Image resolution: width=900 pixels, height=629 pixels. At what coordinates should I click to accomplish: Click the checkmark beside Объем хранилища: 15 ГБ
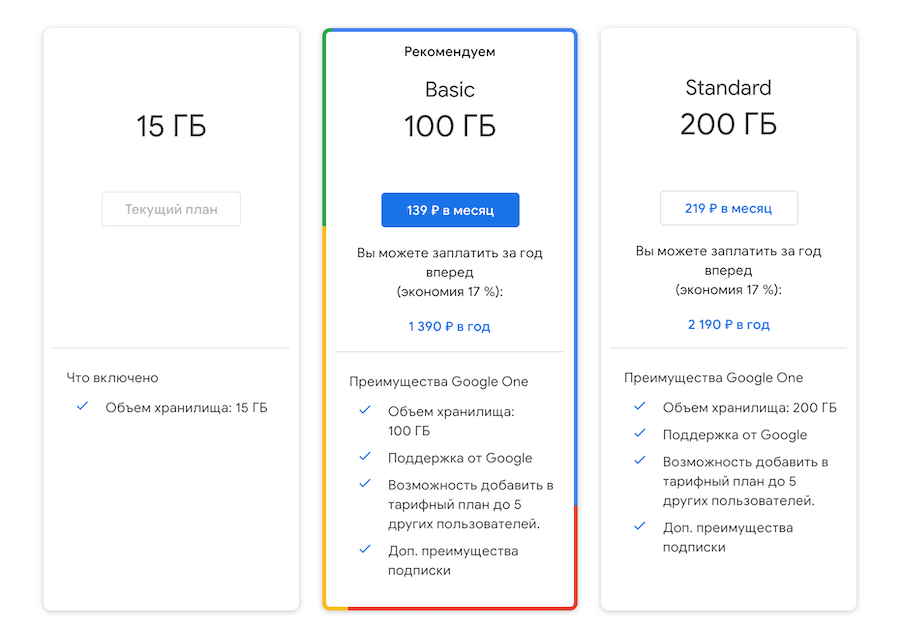pyautogui.click(x=82, y=407)
